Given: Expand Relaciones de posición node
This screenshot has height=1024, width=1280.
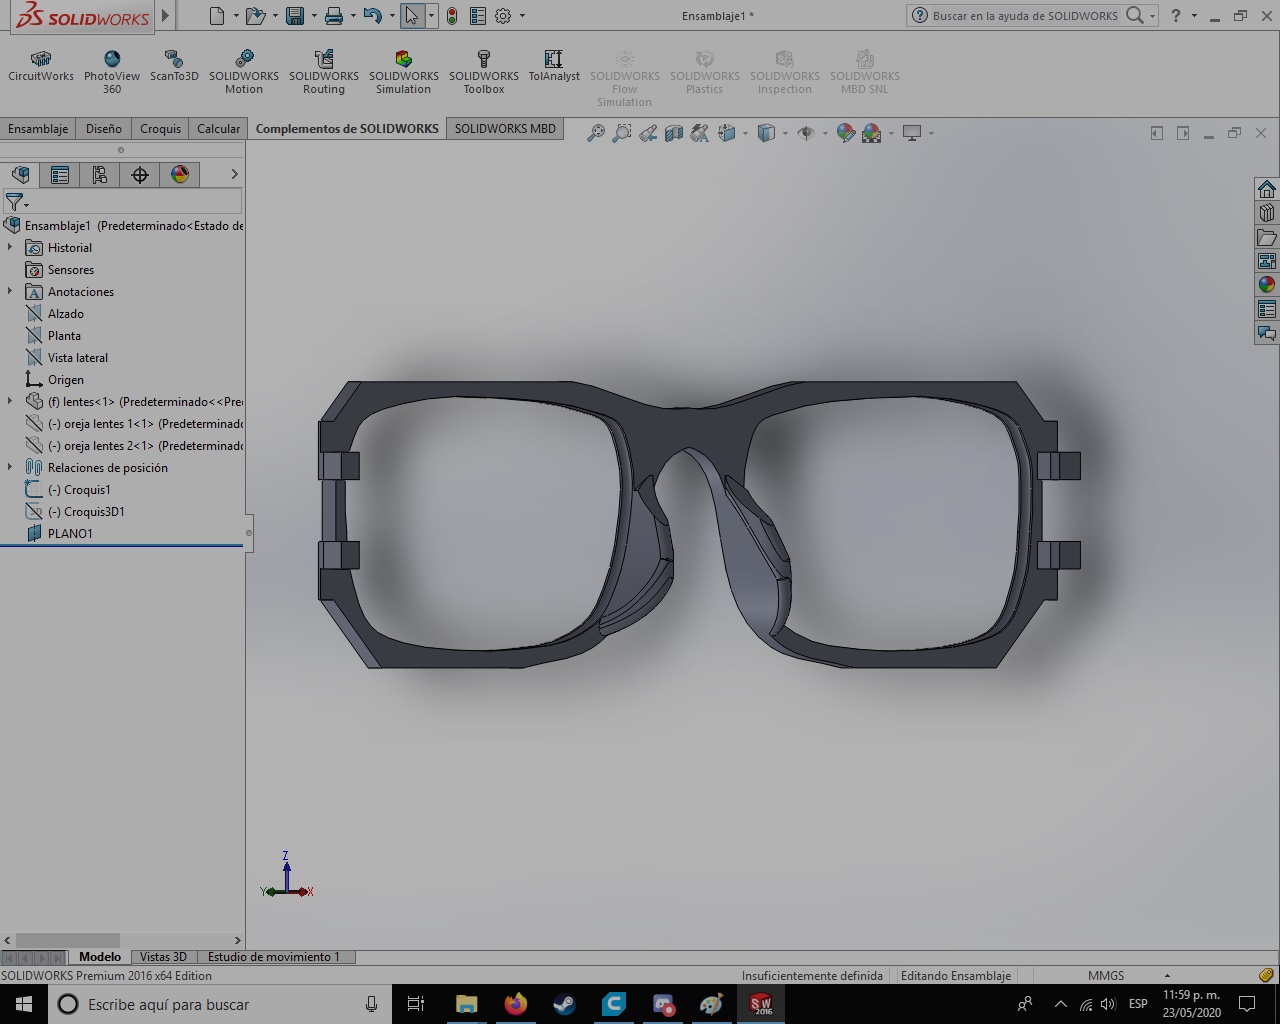Looking at the screenshot, I should click(x=10, y=467).
